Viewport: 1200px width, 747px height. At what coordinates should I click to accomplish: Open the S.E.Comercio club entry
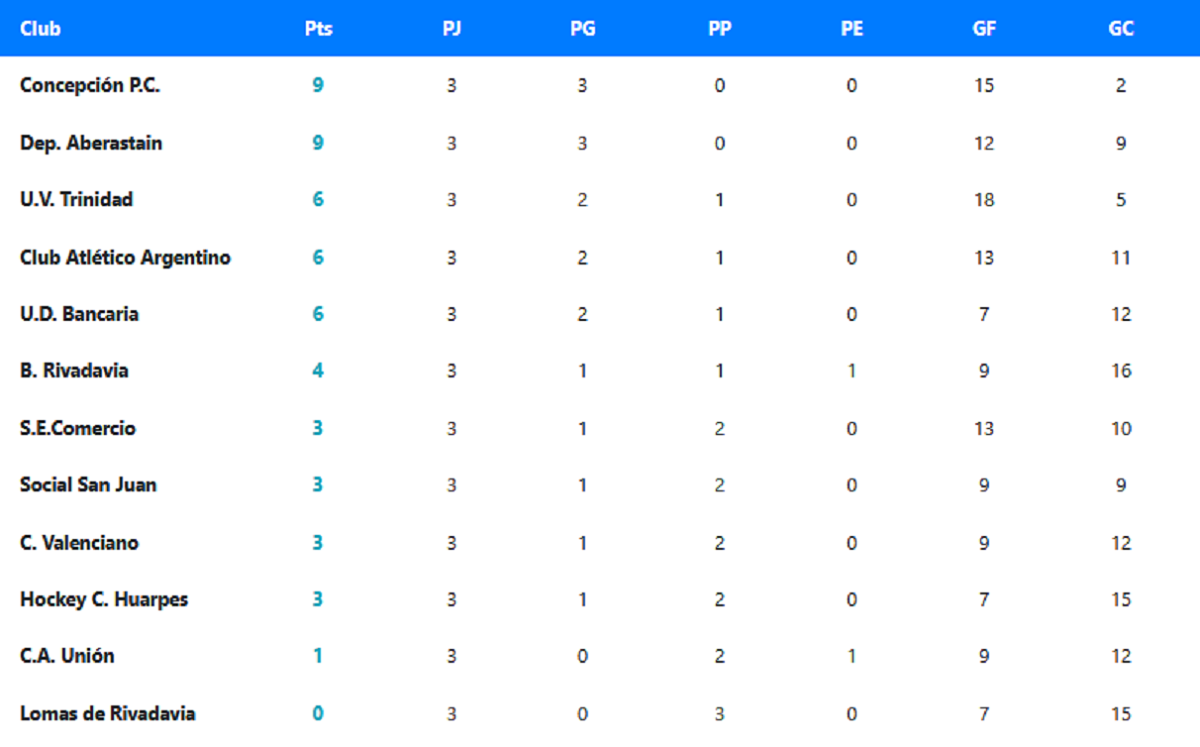[x=78, y=428]
